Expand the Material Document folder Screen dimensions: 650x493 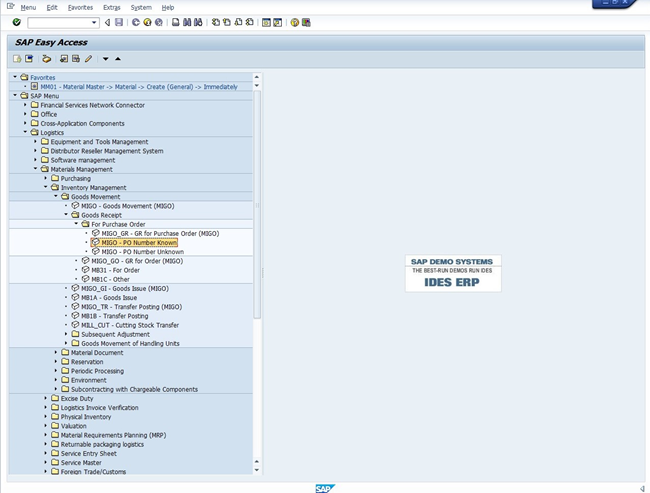[56, 352]
